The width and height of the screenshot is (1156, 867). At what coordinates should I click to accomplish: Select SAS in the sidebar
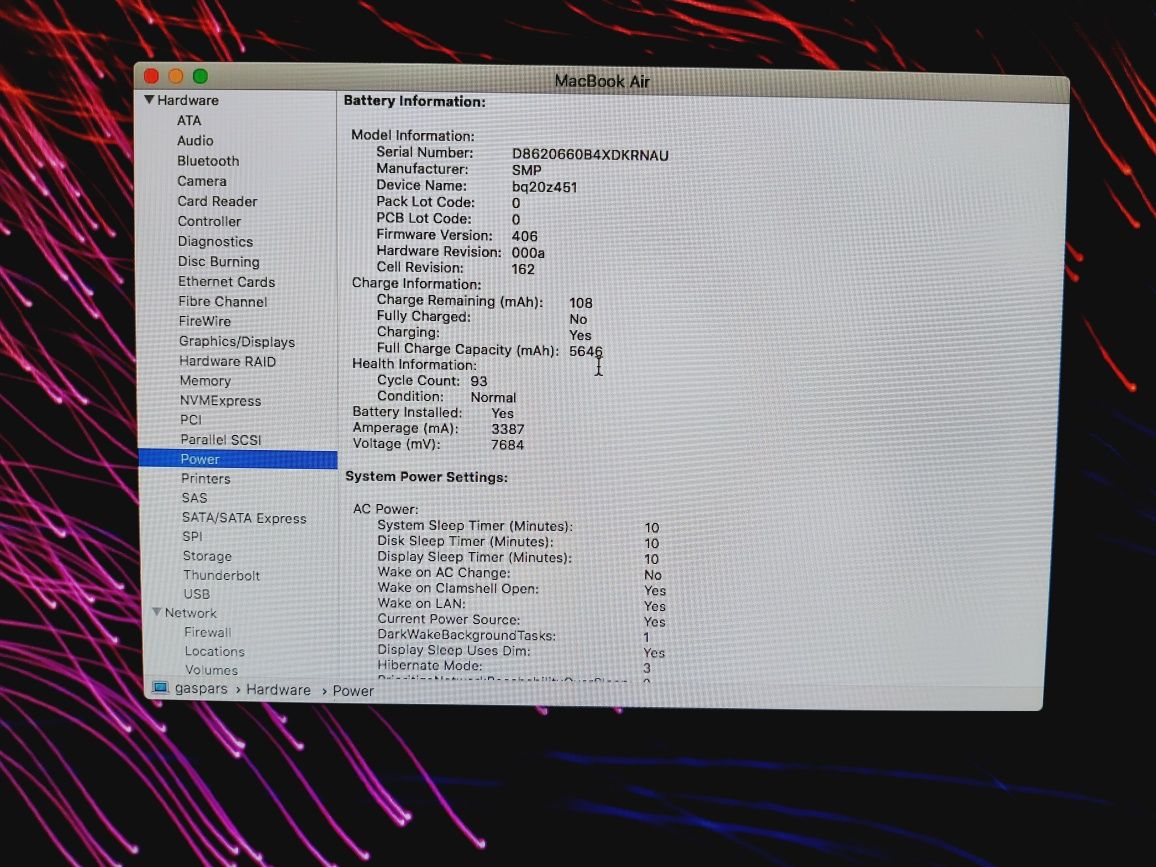click(x=195, y=498)
